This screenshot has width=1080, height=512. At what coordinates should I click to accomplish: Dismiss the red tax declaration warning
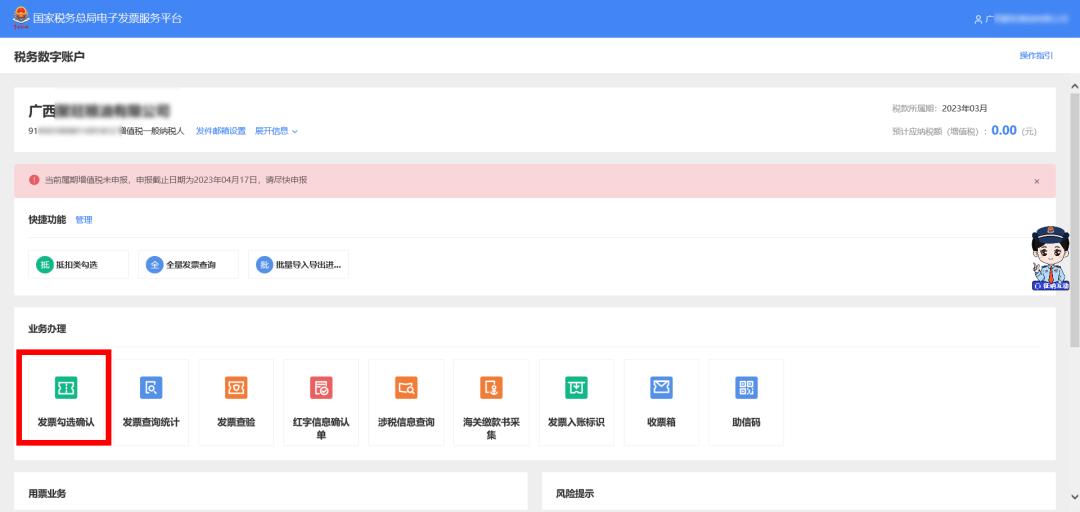1037,181
